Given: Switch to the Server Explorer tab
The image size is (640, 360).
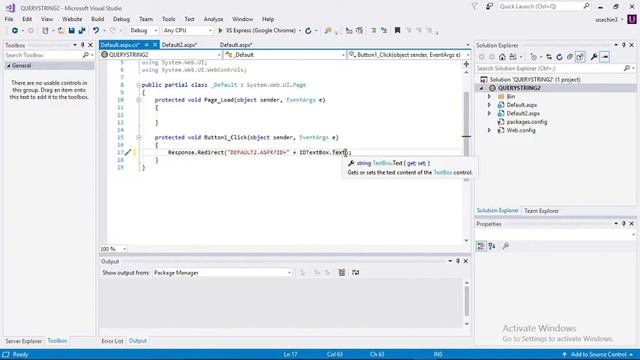Looking at the screenshot, I should pyautogui.click(x=23, y=341).
